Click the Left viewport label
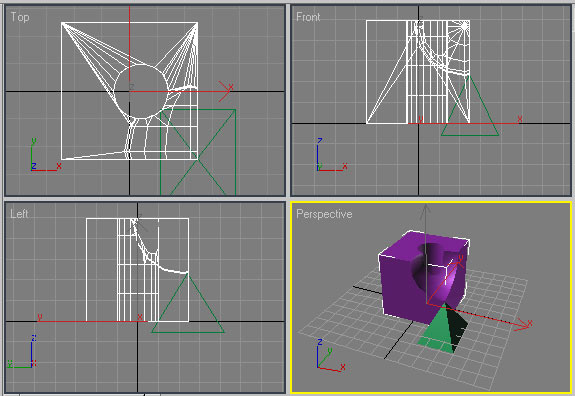The height and width of the screenshot is (396, 575). [19, 214]
